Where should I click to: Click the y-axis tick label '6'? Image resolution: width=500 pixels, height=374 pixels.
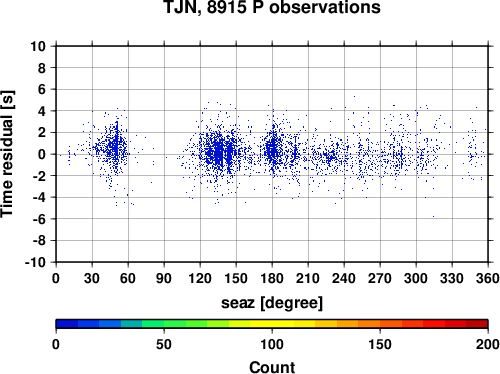(x=42, y=90)
